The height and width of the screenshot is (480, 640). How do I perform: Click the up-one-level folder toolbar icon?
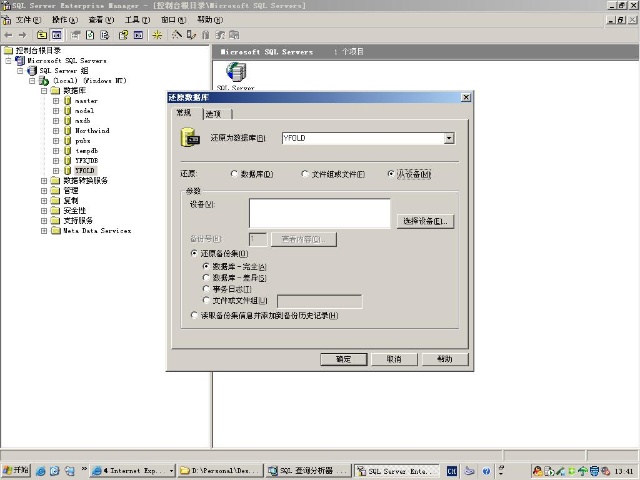coord(41,34)
